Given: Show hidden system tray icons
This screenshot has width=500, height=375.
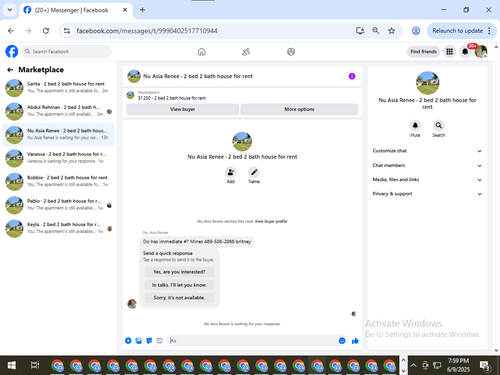Looking at the screenshot, I should 413,365.
